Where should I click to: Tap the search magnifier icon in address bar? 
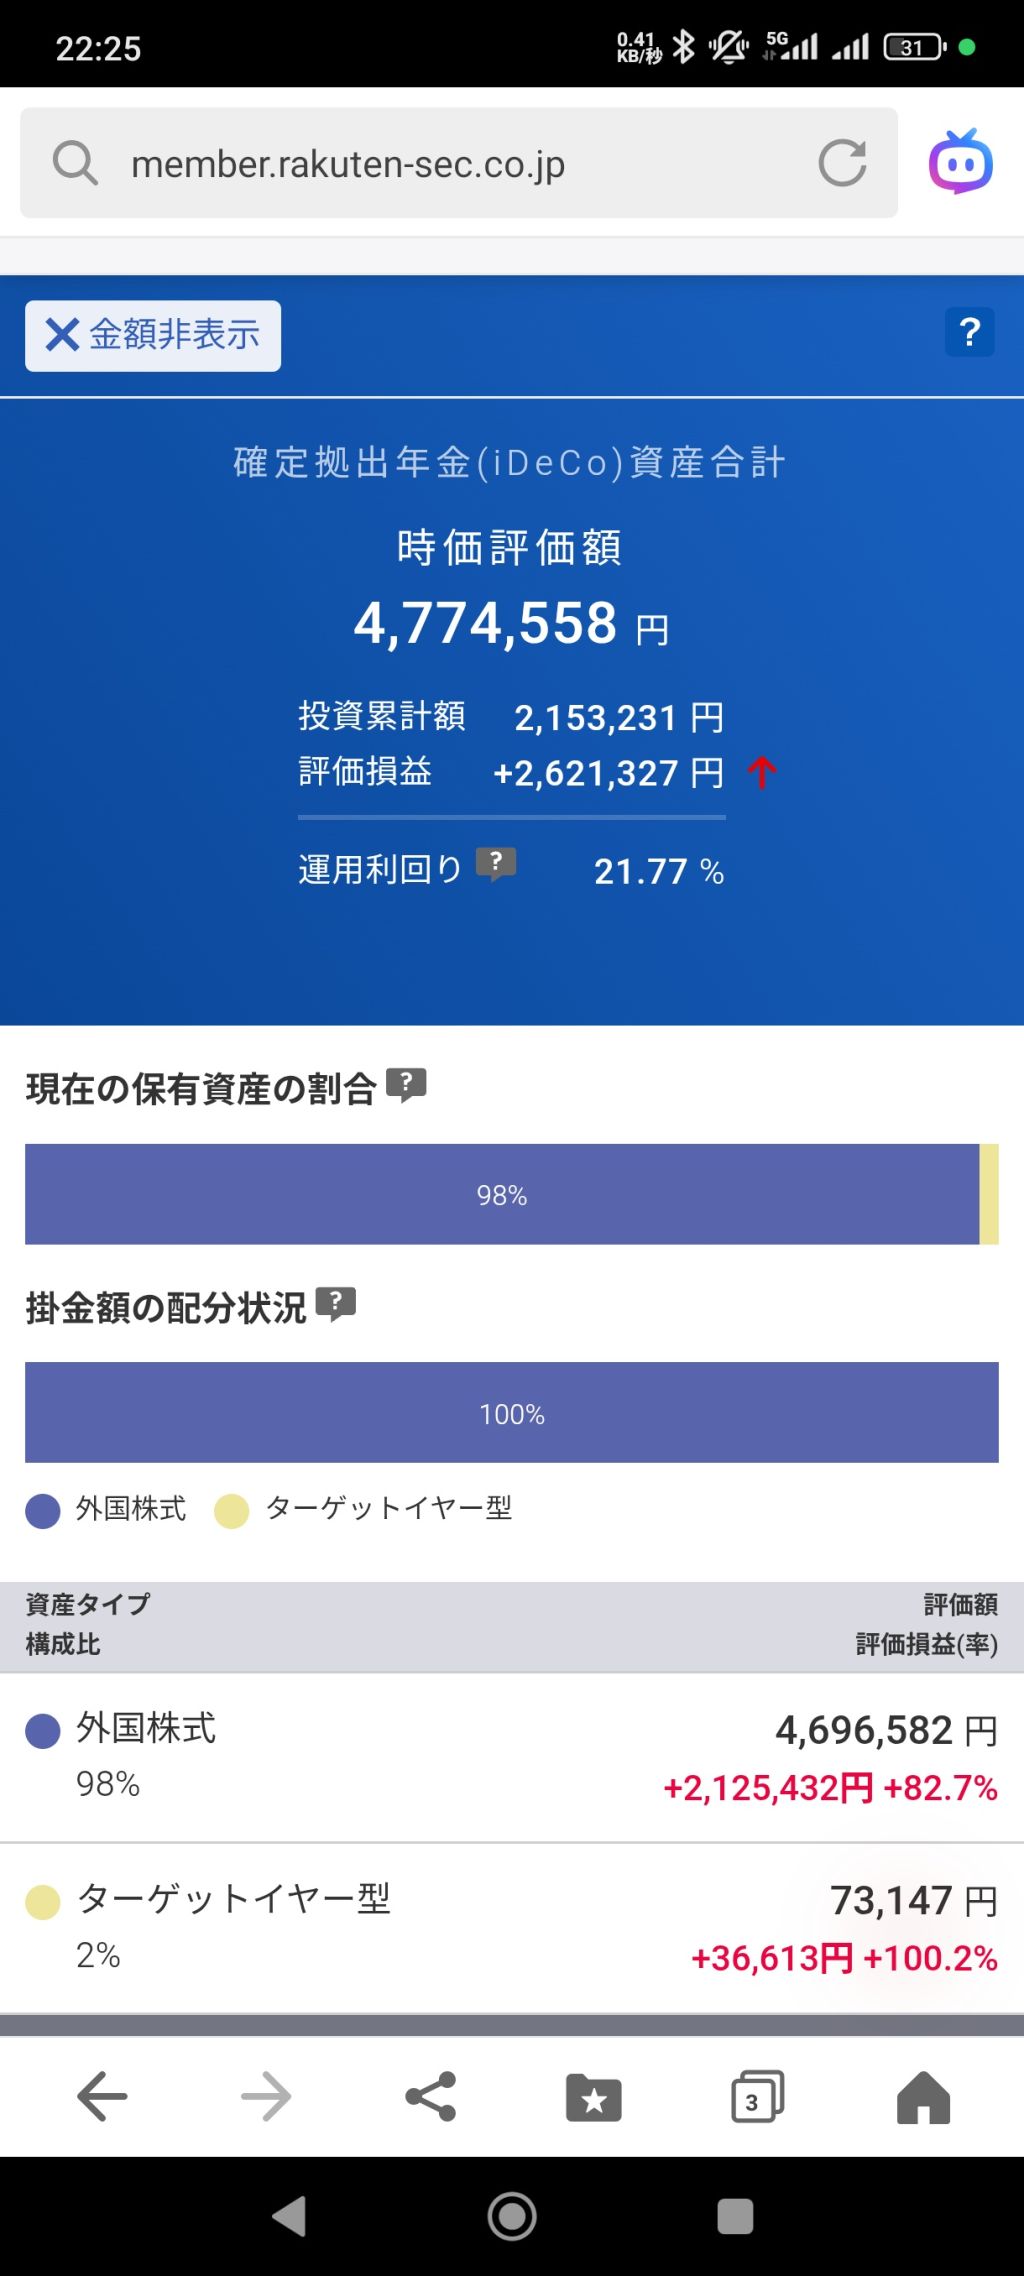pyautogui.click(x=75, y=163)
